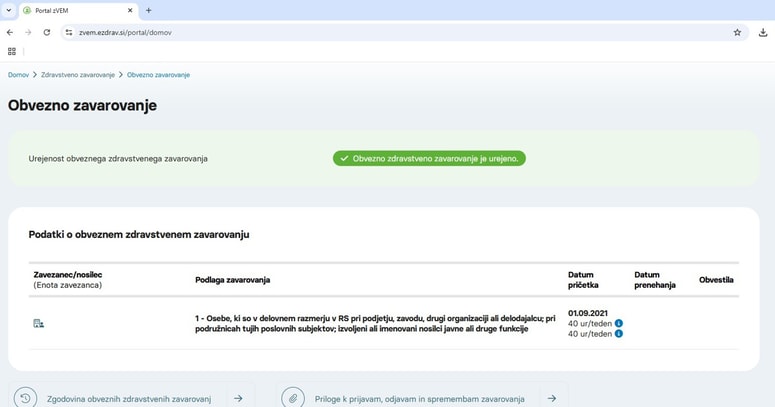Click the Obvestila column header
This screenshot has height=407, width=775.
pos(716,280)
